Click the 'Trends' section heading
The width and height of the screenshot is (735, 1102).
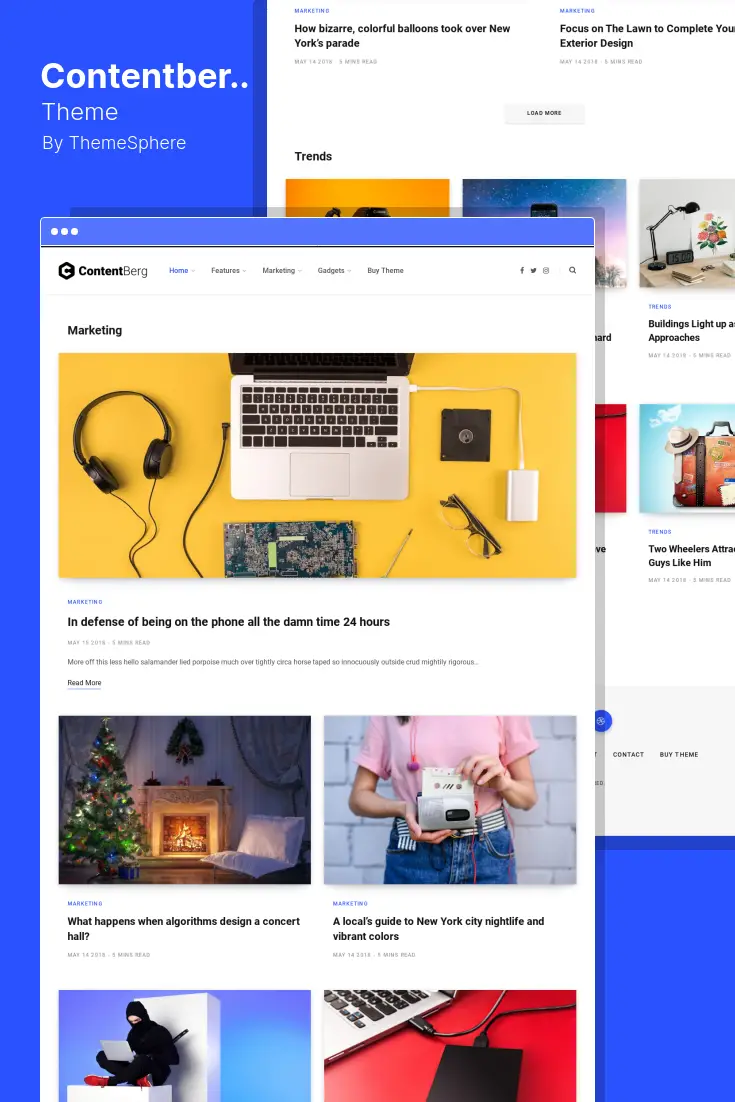[313, 157]
